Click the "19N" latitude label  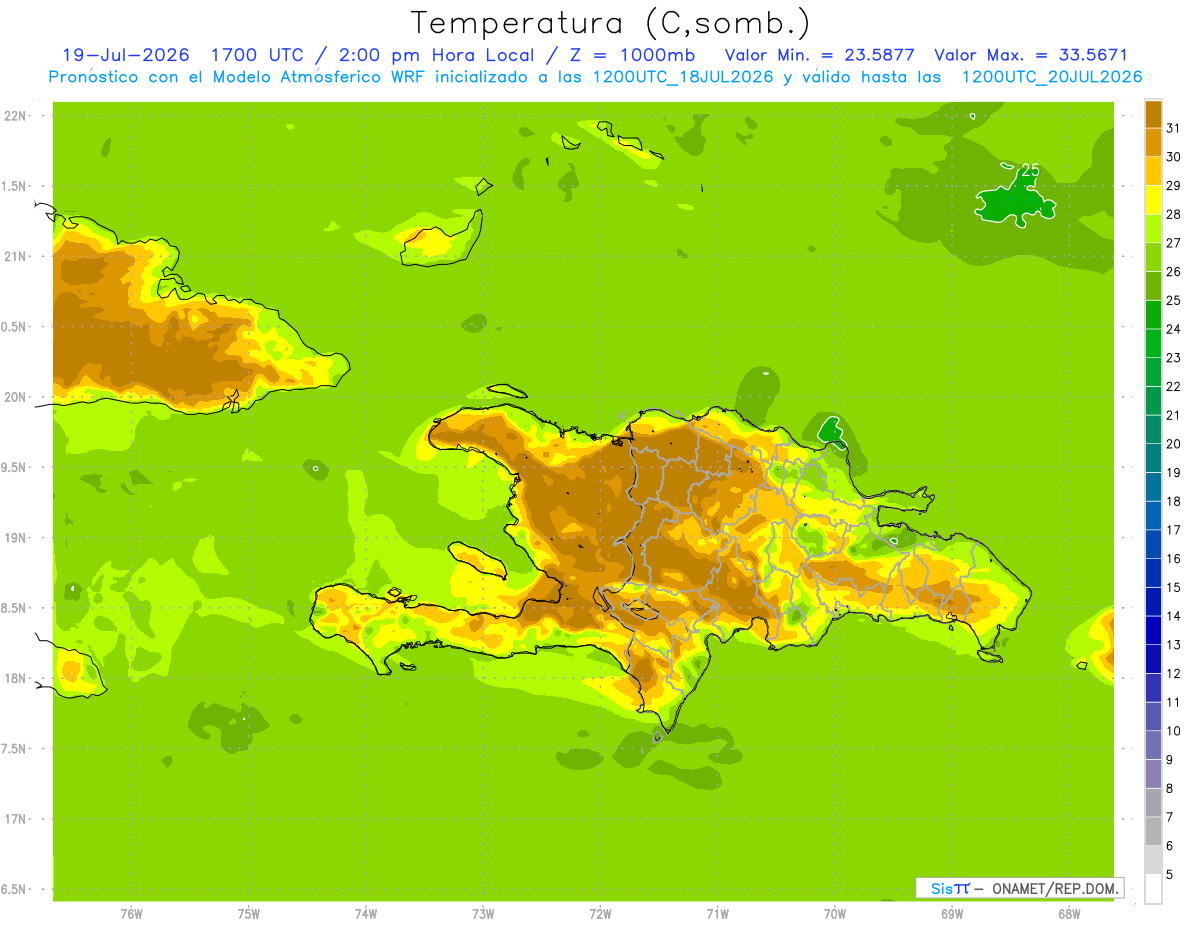pos(16,538)
